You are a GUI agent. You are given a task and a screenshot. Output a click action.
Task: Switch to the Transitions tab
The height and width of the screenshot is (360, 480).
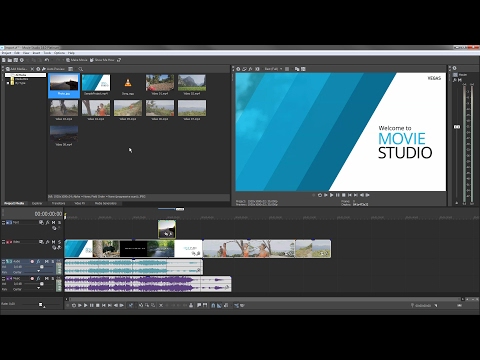pos(59,203)
